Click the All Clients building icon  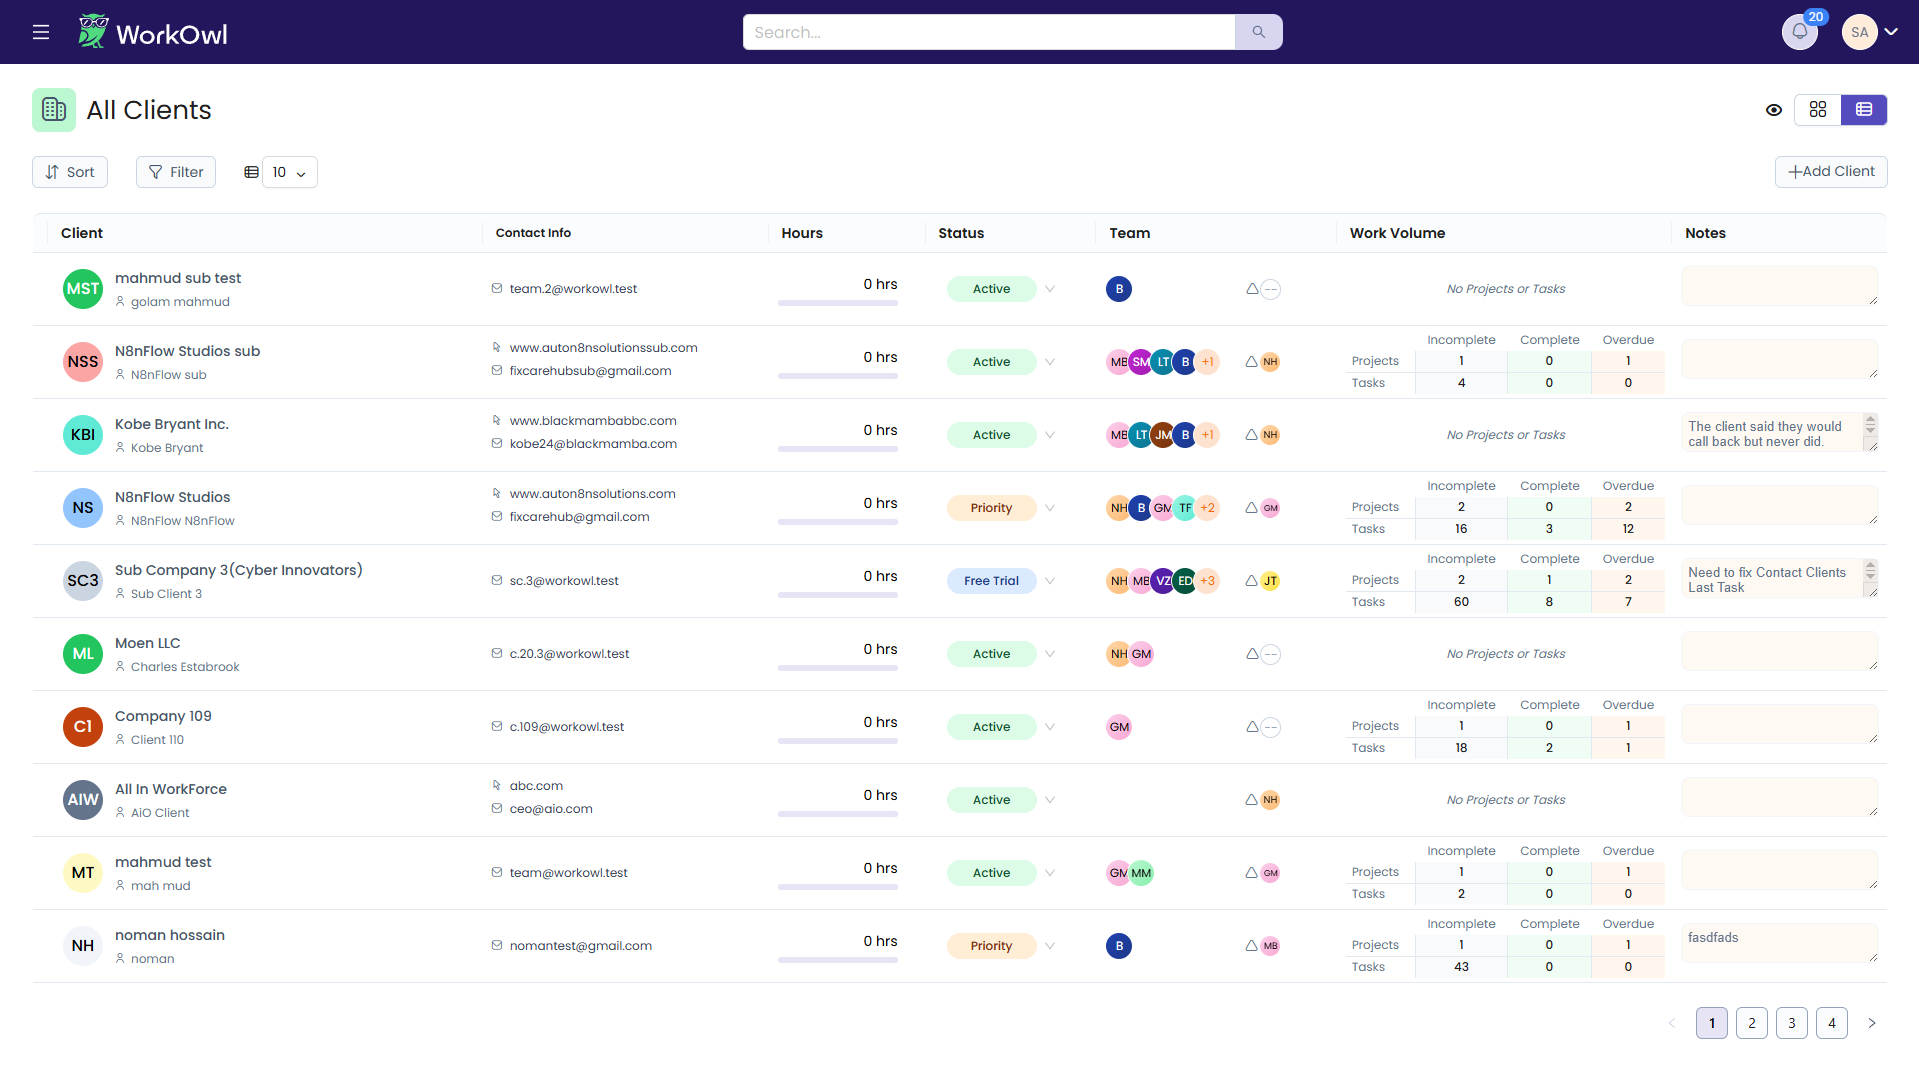54,110
